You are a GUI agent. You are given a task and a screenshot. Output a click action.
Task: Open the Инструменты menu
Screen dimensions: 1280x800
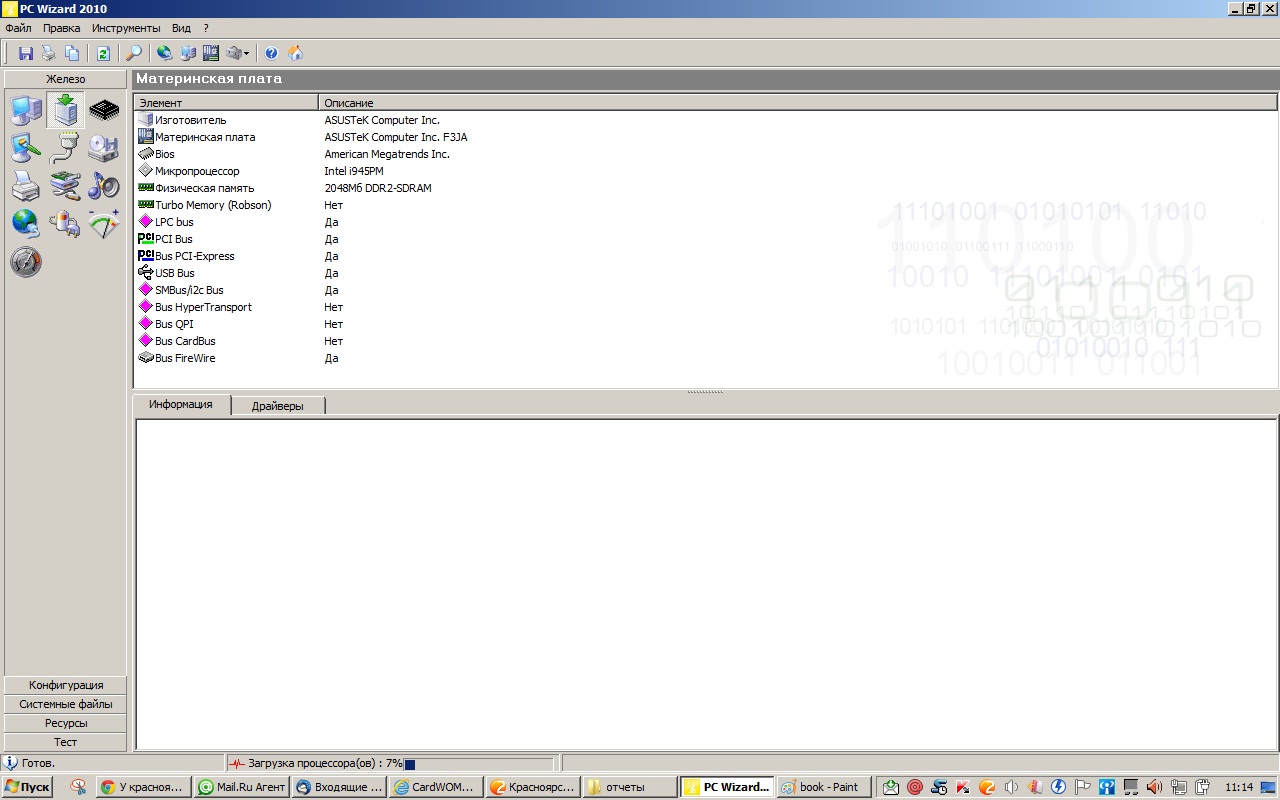(x=126, y=28)
